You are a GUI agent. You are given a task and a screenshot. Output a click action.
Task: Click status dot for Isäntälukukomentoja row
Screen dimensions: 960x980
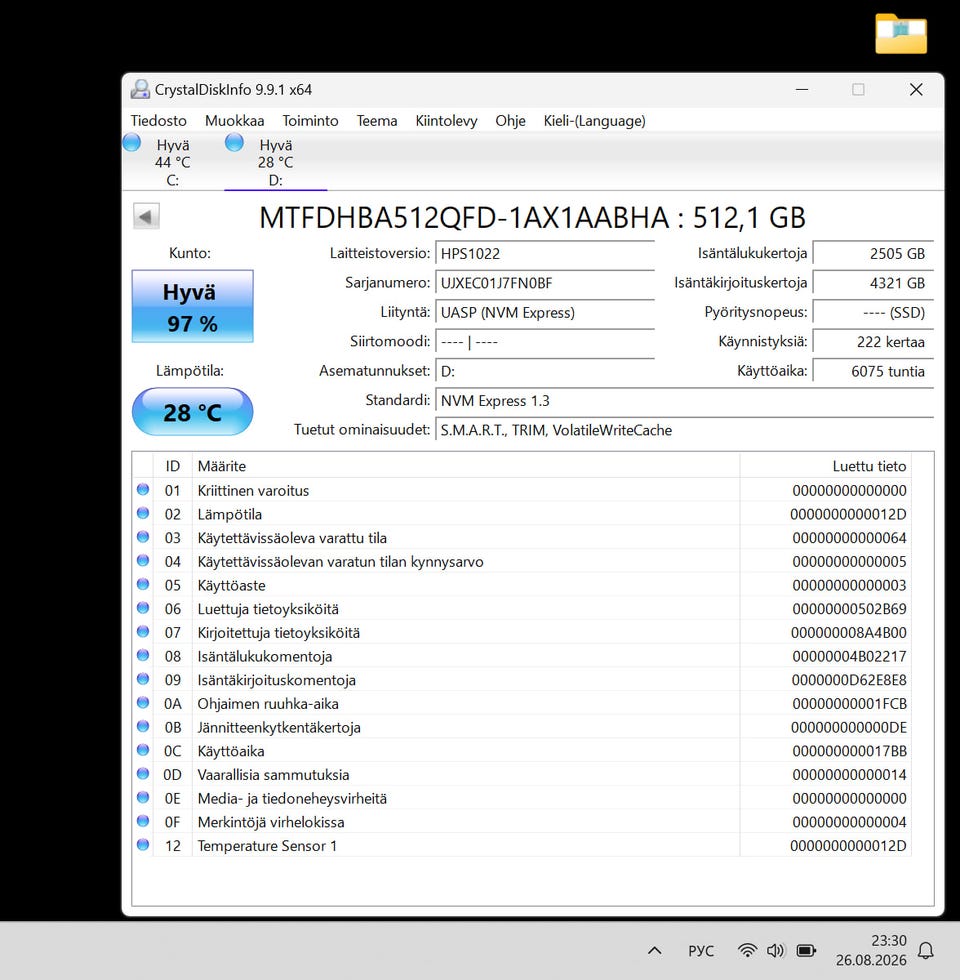[x=143, y=656]
